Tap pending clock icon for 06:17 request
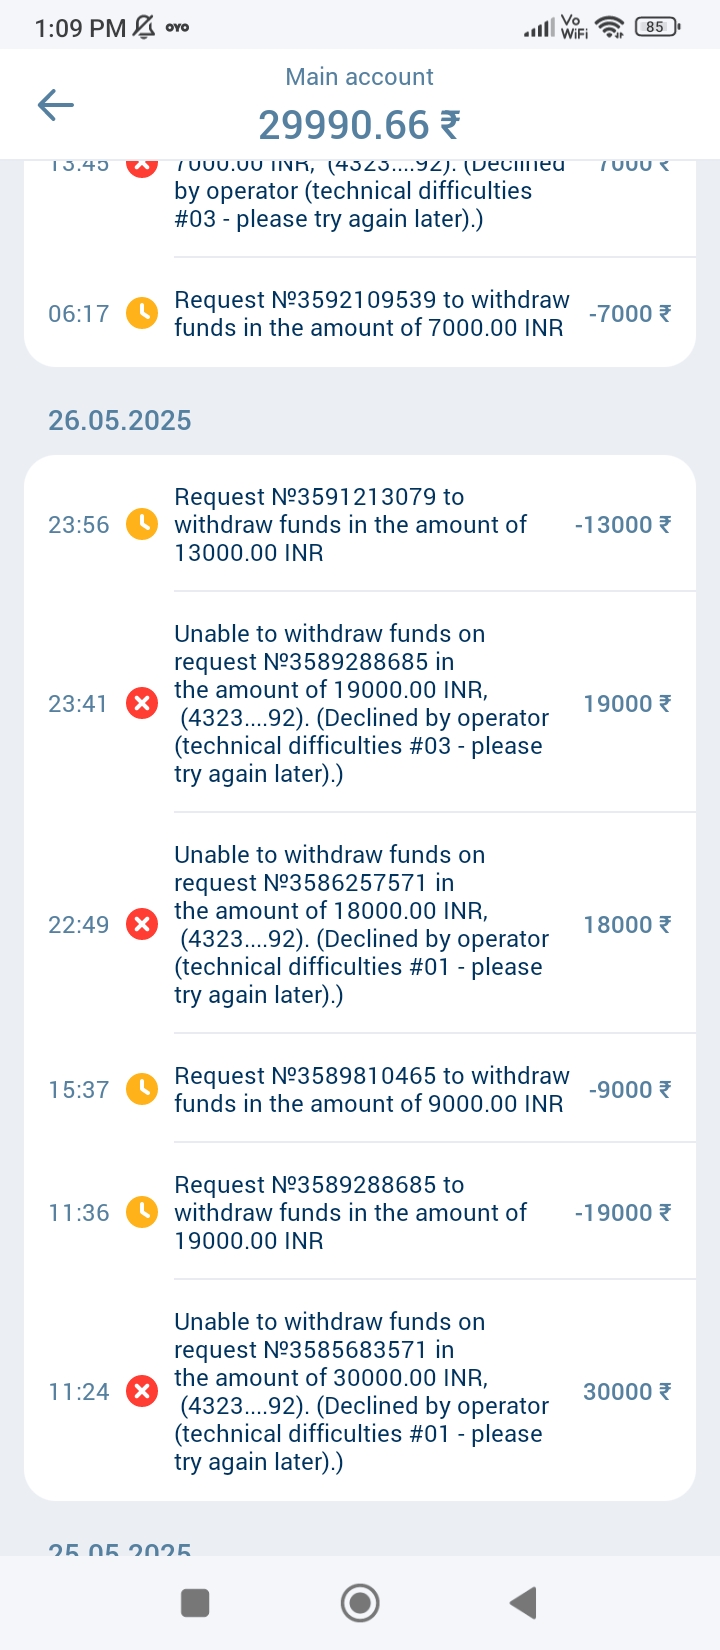The height and width of the screenshot is (1650, 720). [x=142, y=314]
